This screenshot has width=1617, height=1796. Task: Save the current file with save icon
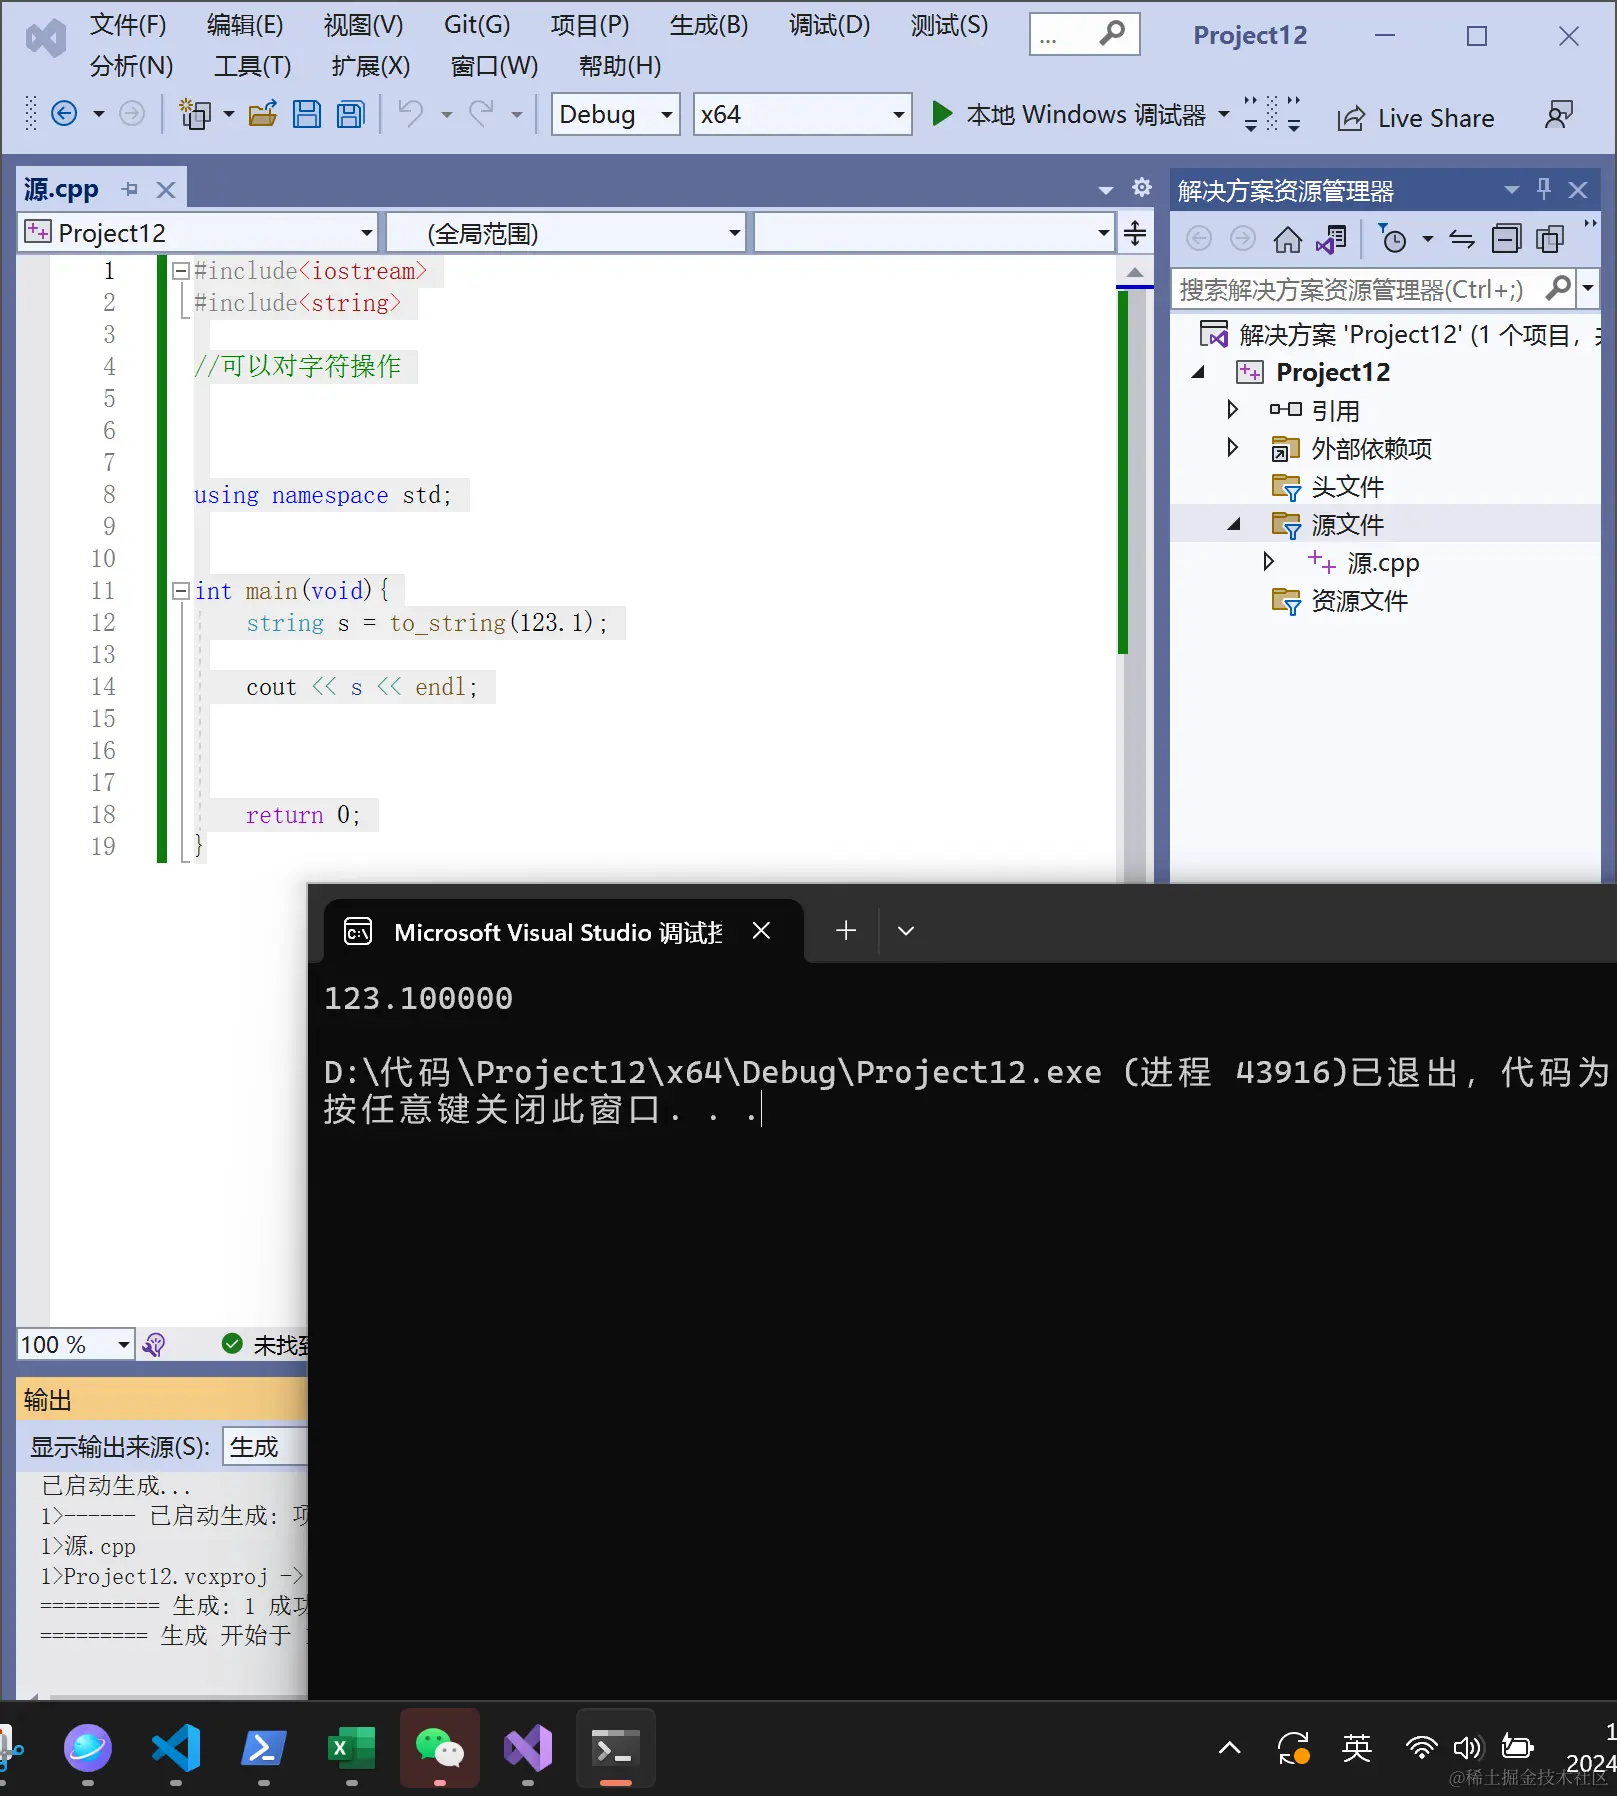(x=307, y=114)
